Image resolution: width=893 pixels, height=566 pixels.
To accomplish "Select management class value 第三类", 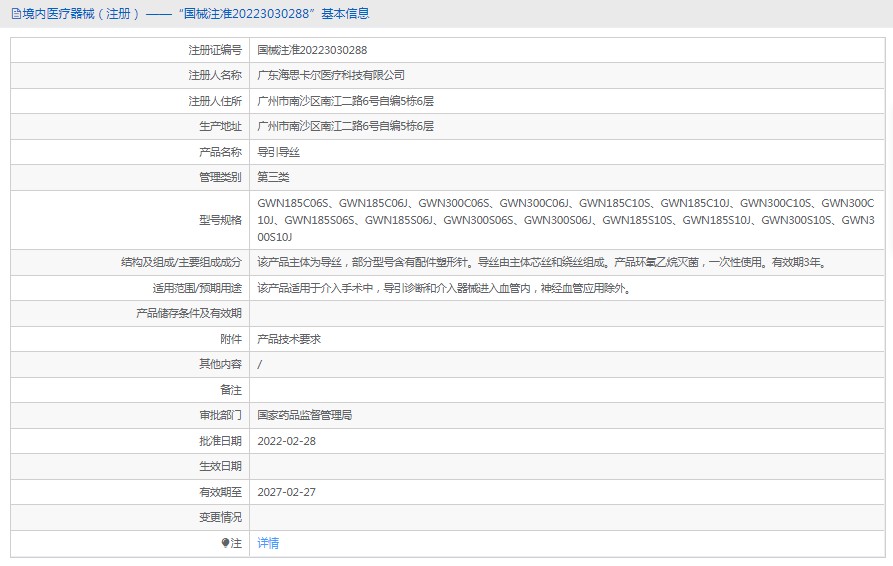I will pos(273,177).
